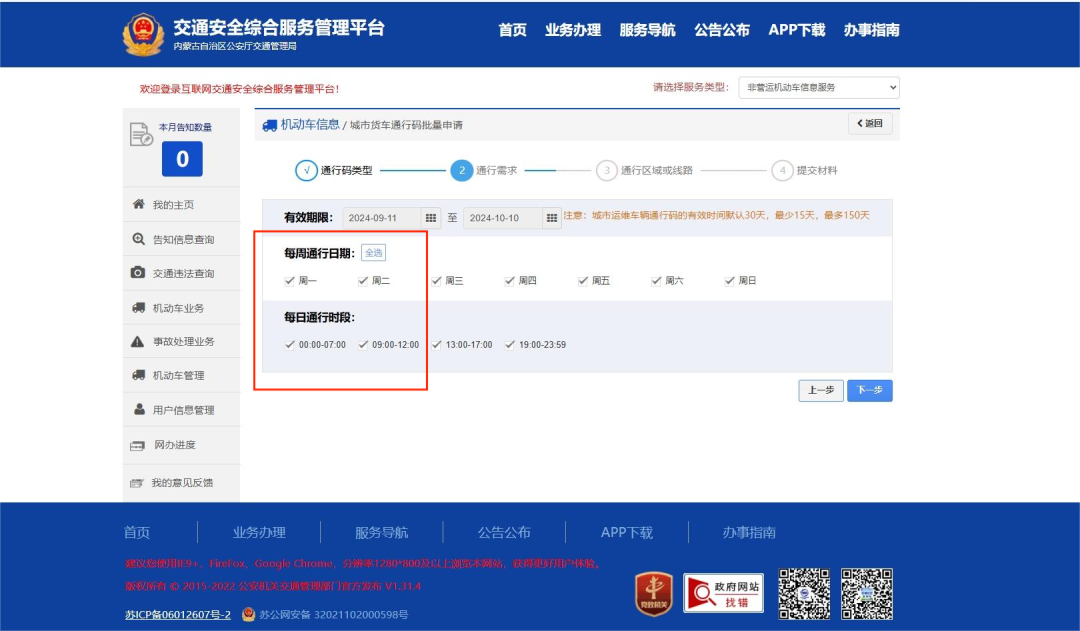Screen dimensions: 1080x631
Task: Click the 返回 back button
Action: (x=870, y=123)
